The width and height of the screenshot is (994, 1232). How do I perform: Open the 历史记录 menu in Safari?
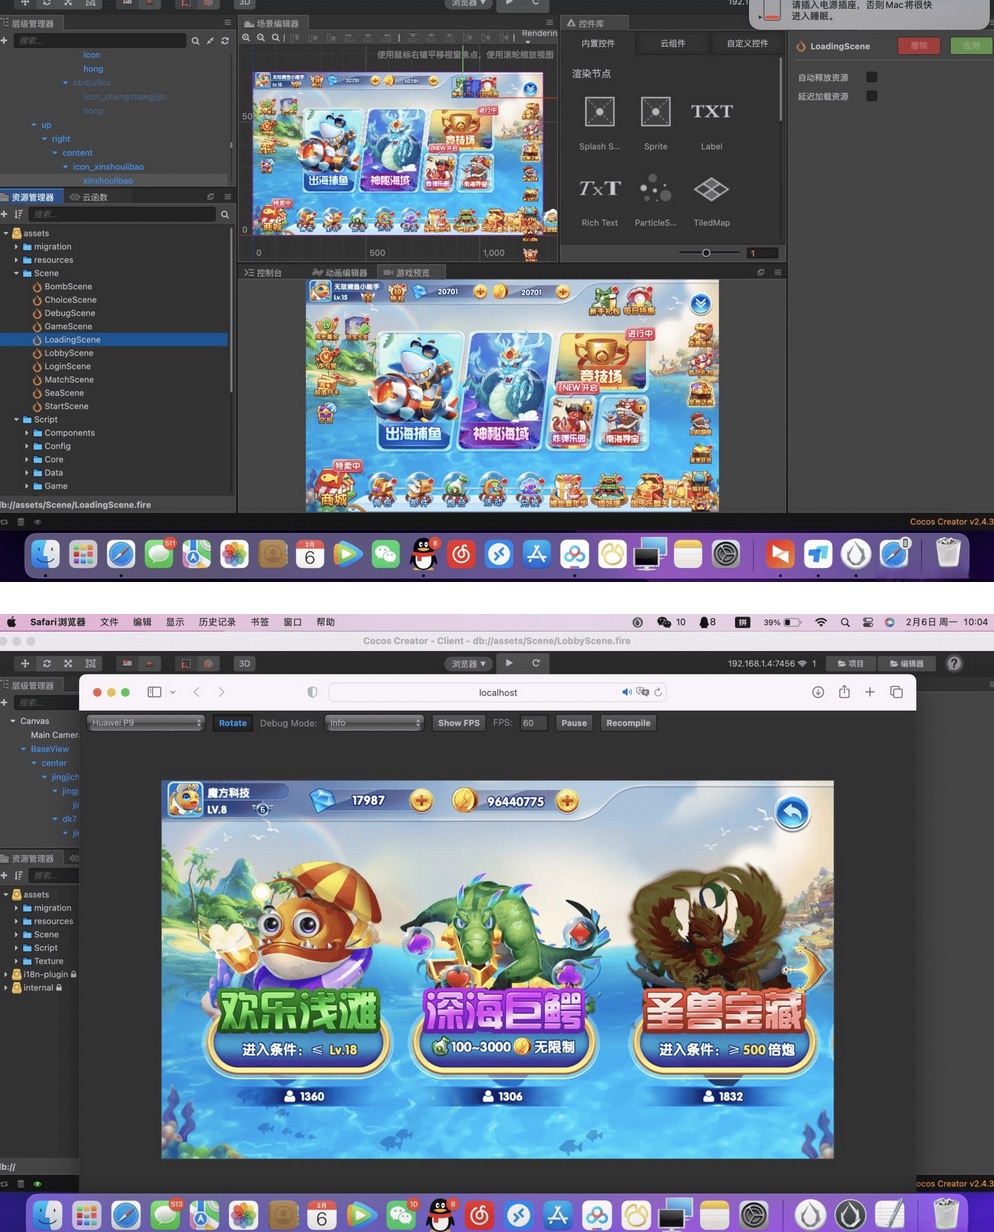tap(217, 622)
